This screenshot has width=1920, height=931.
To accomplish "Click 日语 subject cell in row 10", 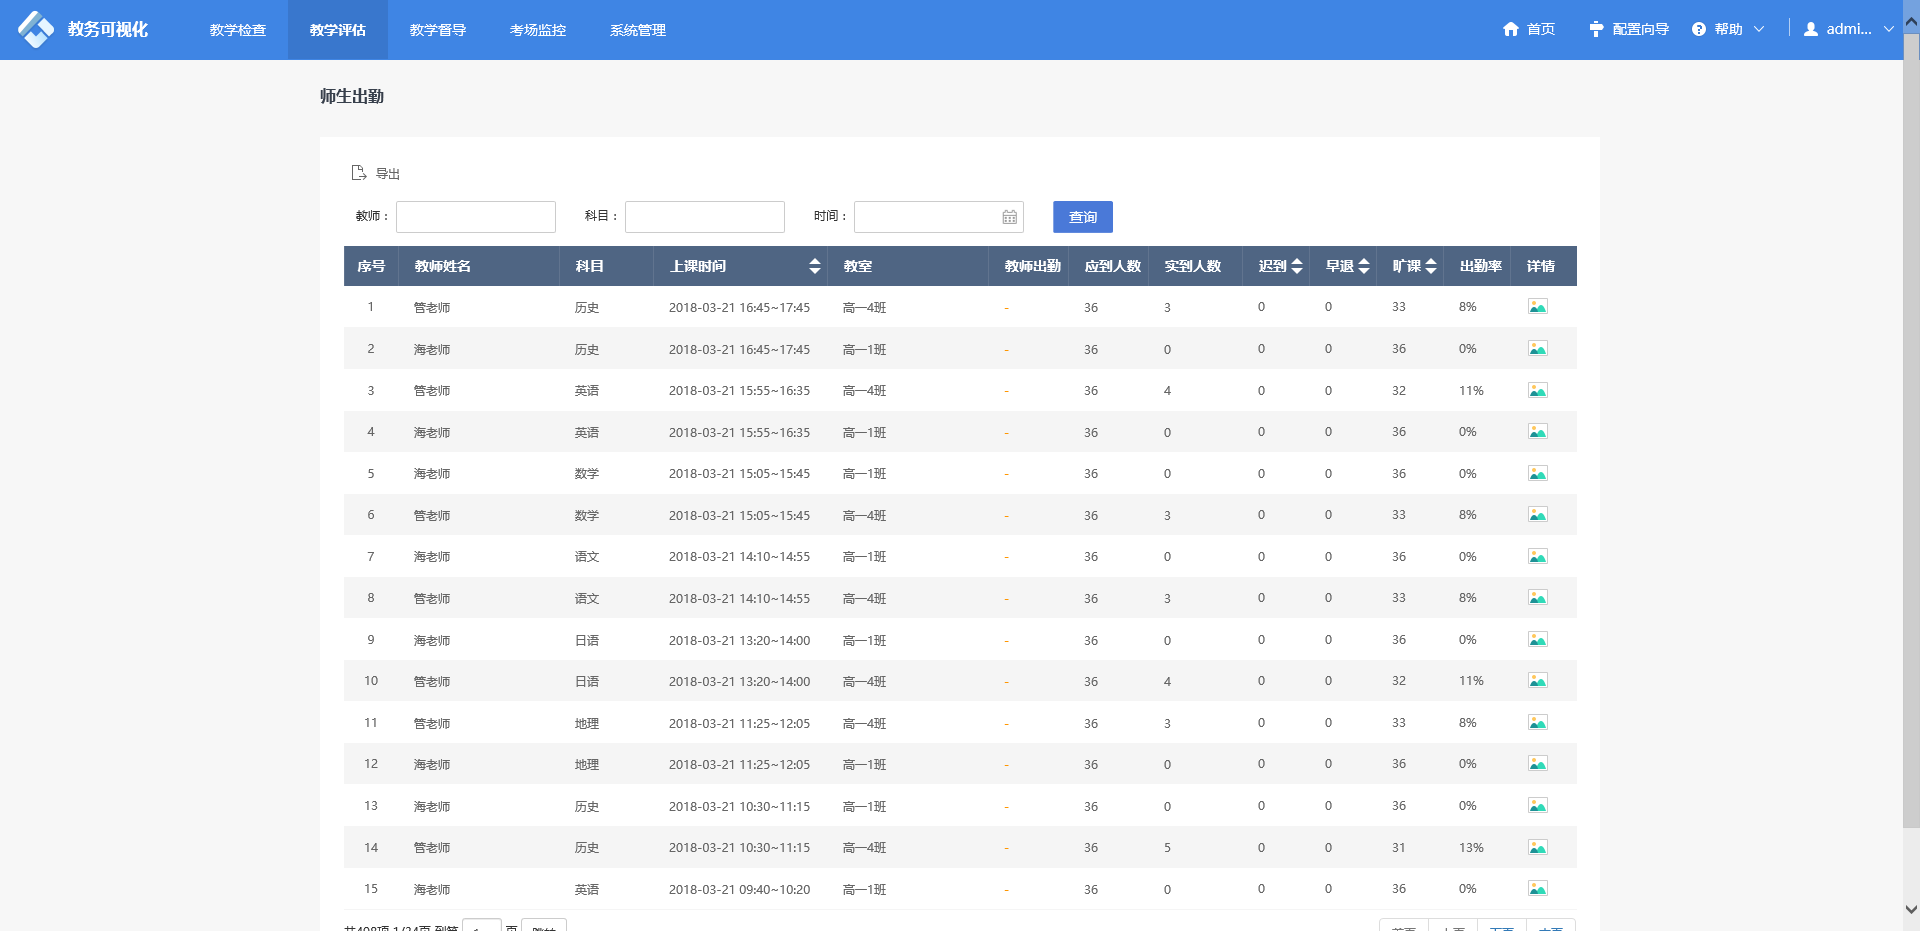I will 587,682.
